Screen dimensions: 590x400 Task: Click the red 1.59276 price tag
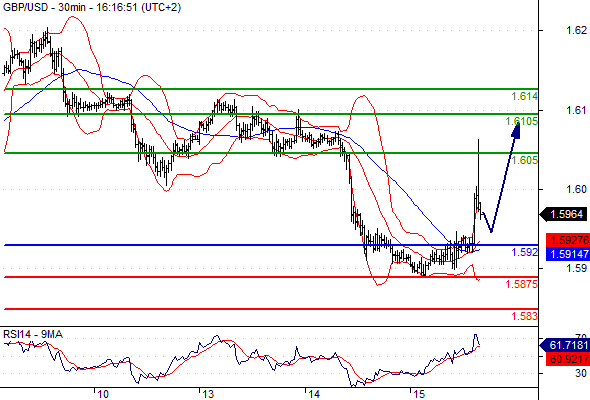(568, 240)
